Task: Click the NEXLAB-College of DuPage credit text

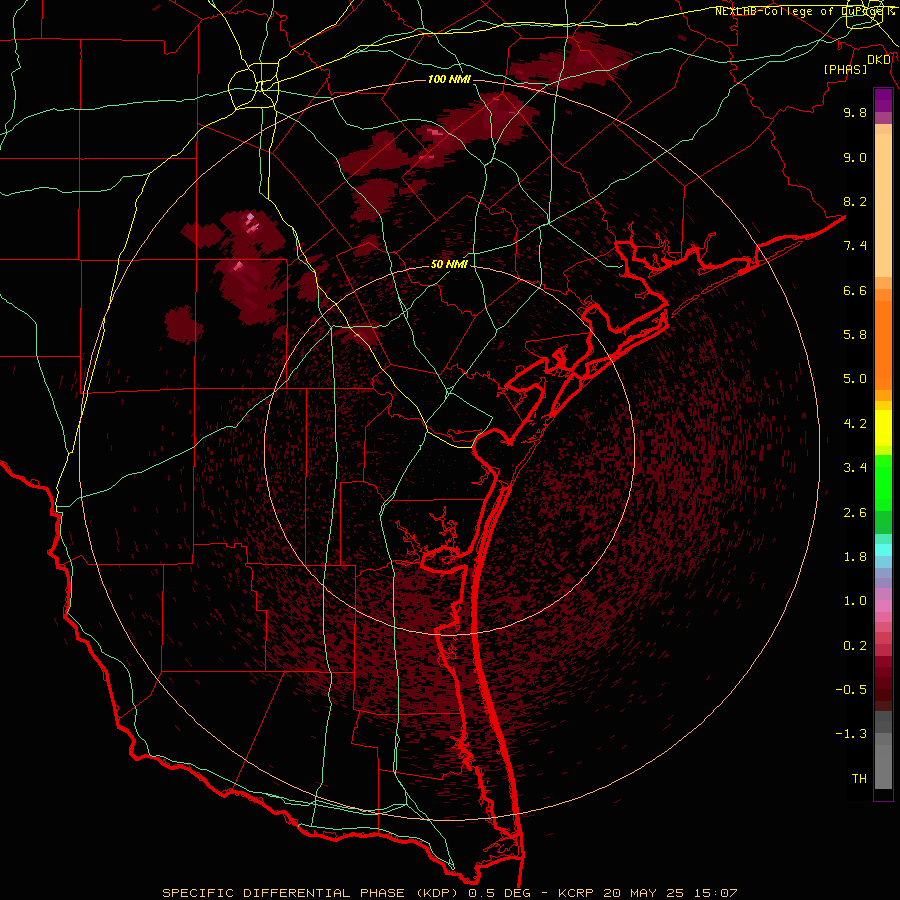Action: [804, 11]
